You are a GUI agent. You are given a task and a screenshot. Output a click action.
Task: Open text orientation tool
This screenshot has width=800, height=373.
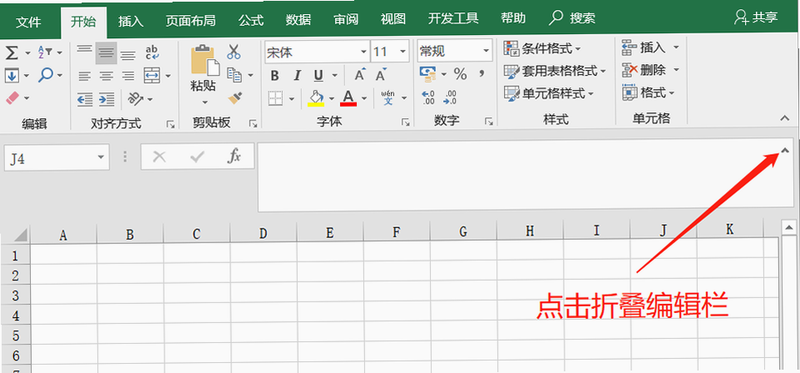click(x=135, y=98)
